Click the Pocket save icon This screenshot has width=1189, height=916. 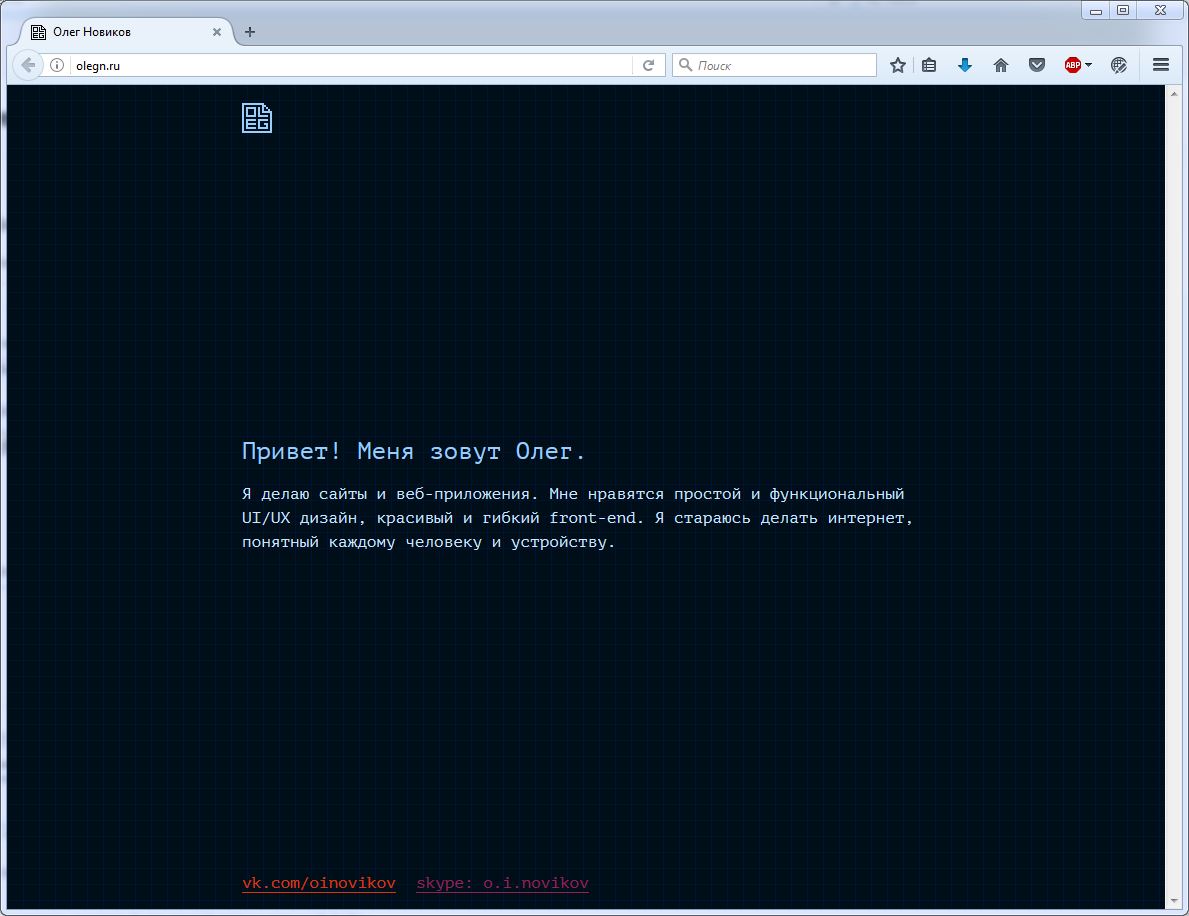(x=1037, y=65)
